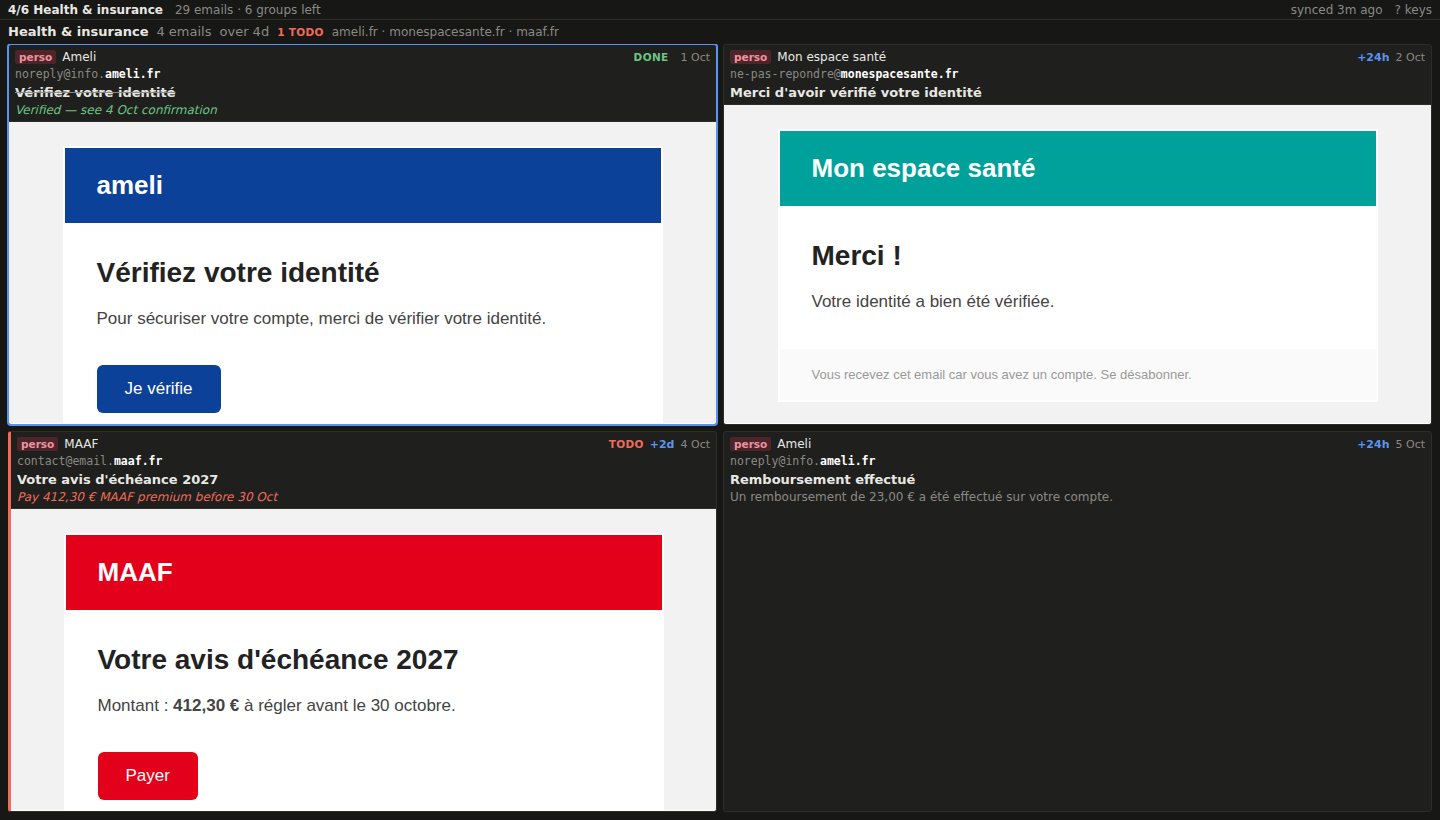Click the 'perso' tag on the MAAF email
The width and height of the screenshot is (1440, 820).
(38, 444)
